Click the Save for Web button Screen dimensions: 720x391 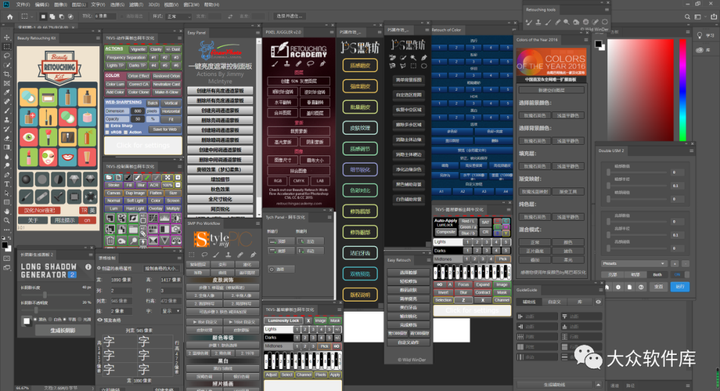click(x=164, y=129)
